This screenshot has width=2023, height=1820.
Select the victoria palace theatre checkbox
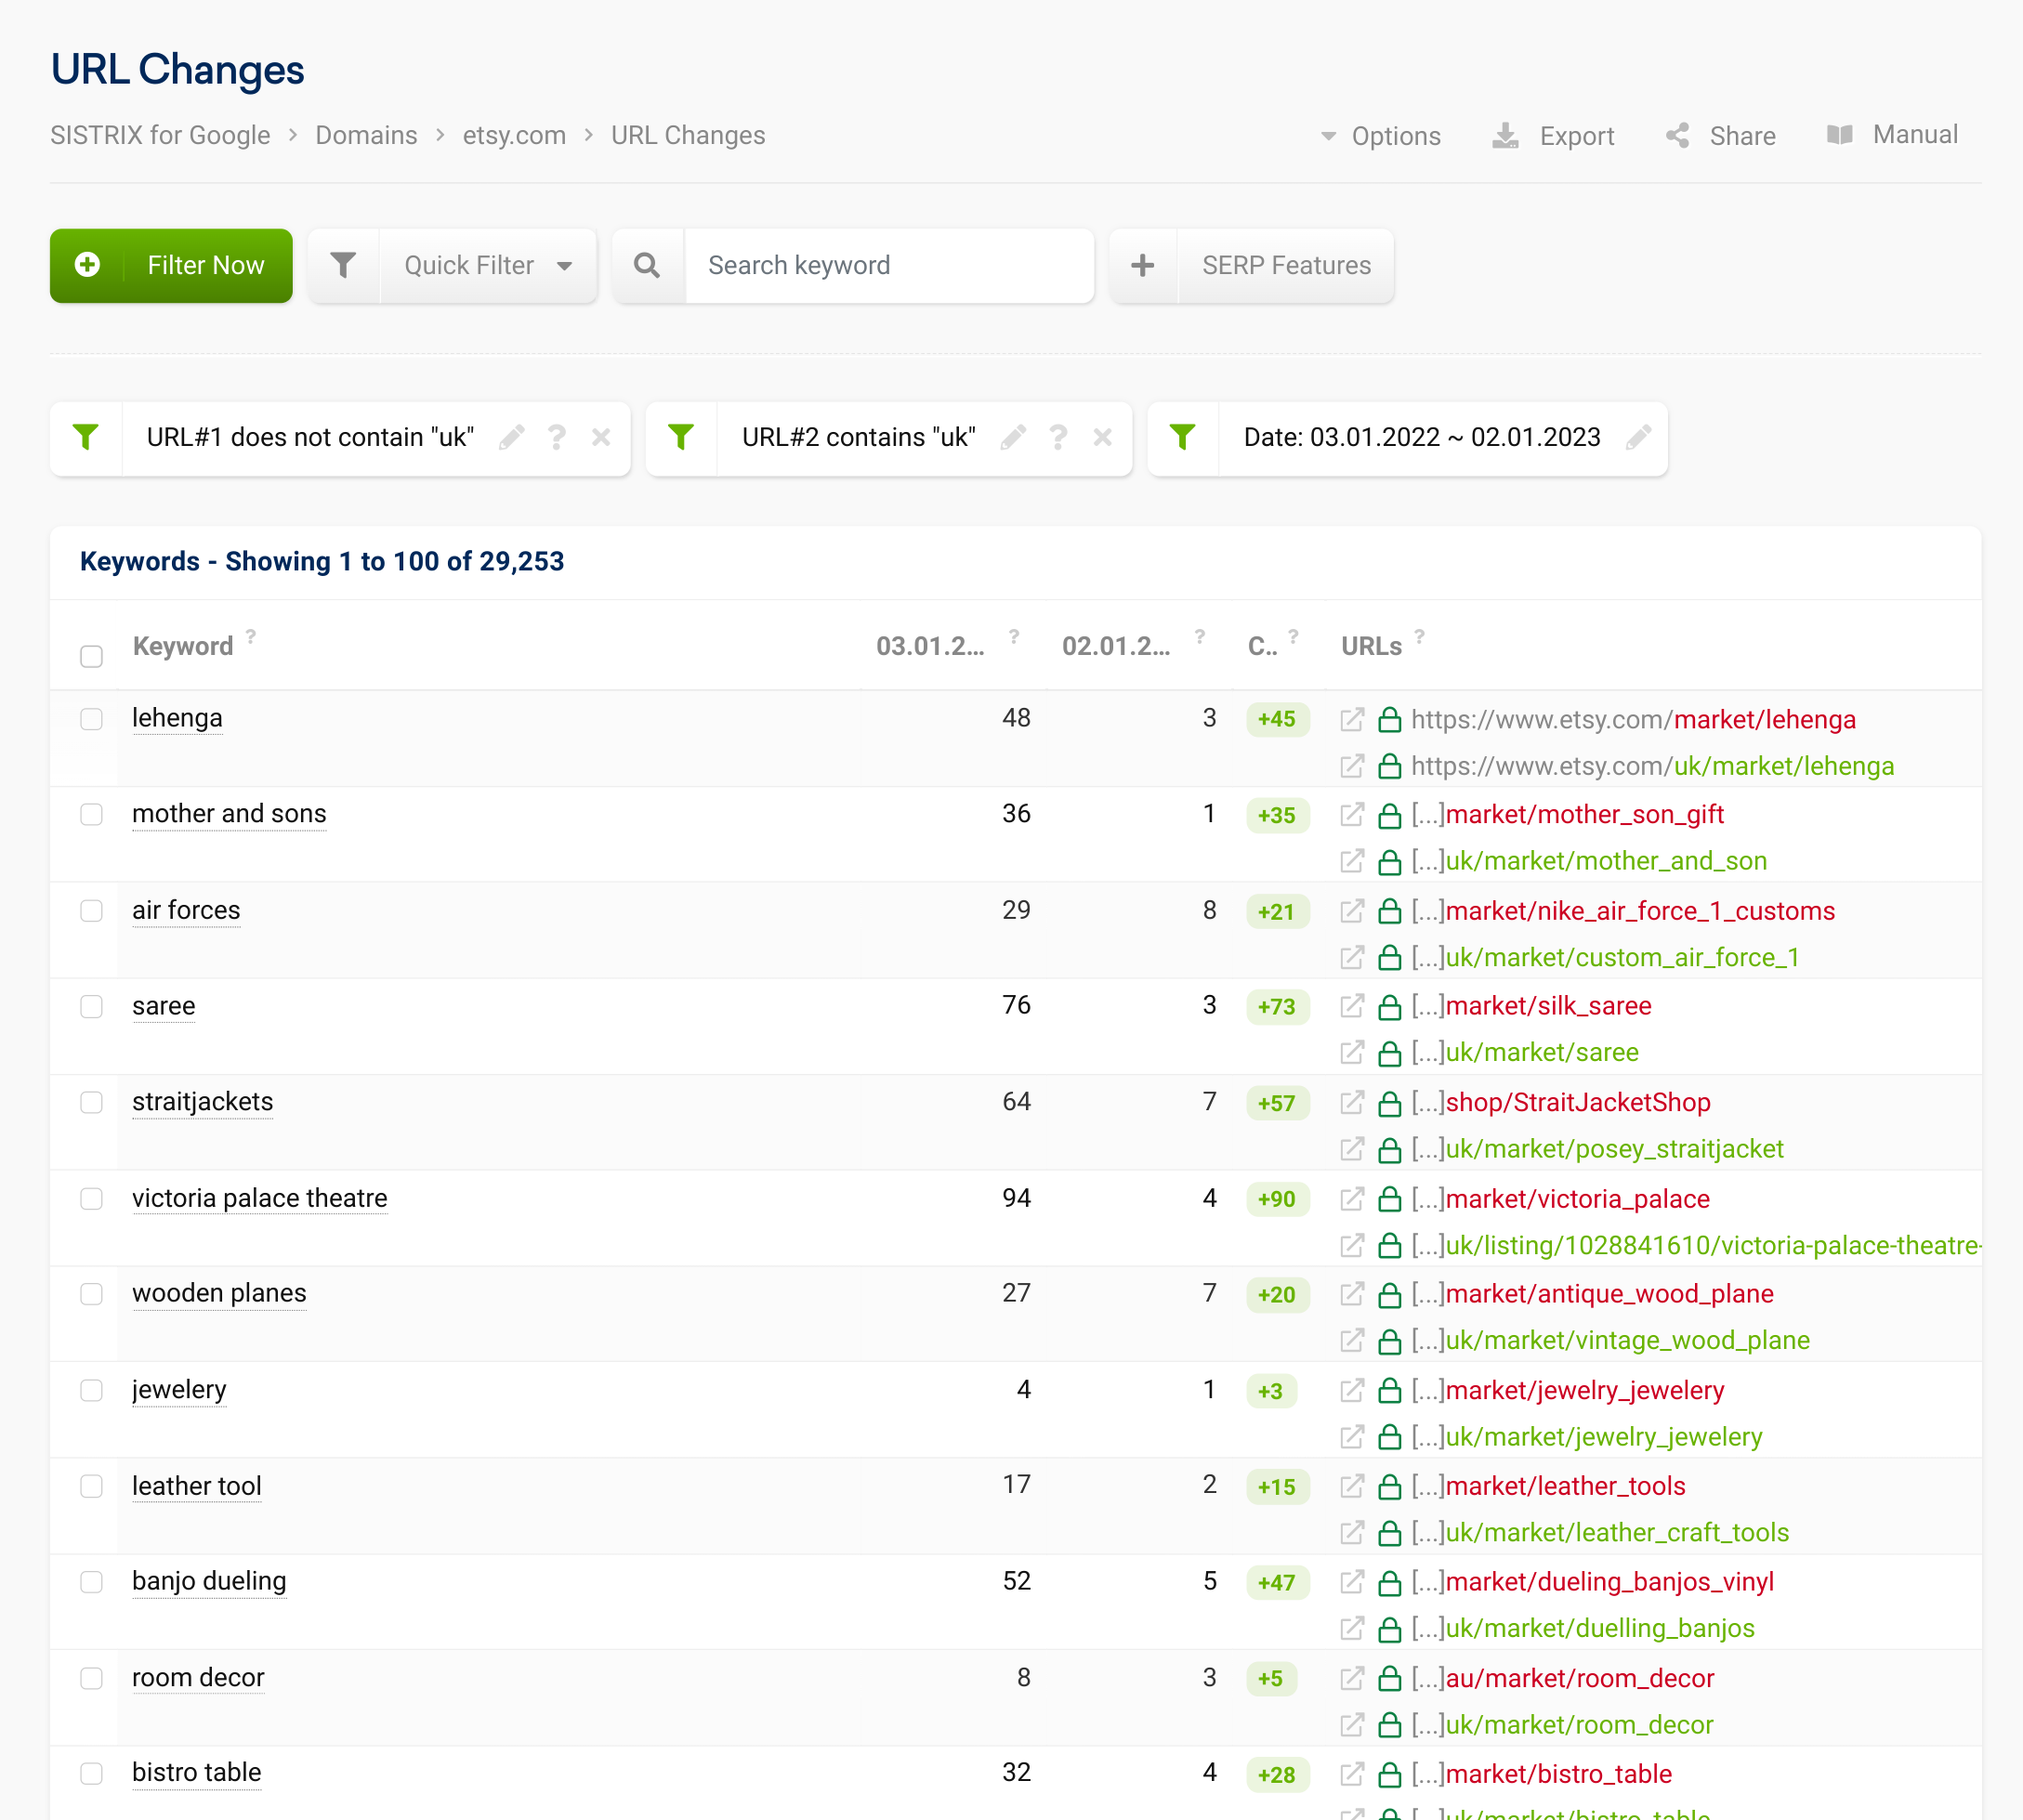(92, 1199)
